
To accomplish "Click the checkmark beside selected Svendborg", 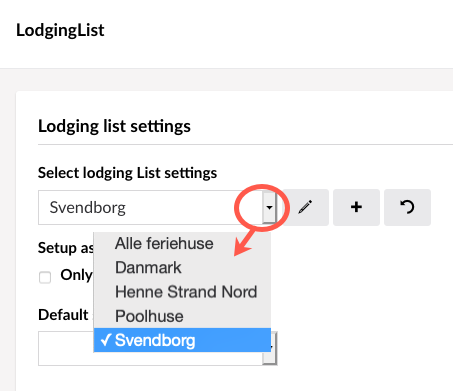I will [106, 340].
